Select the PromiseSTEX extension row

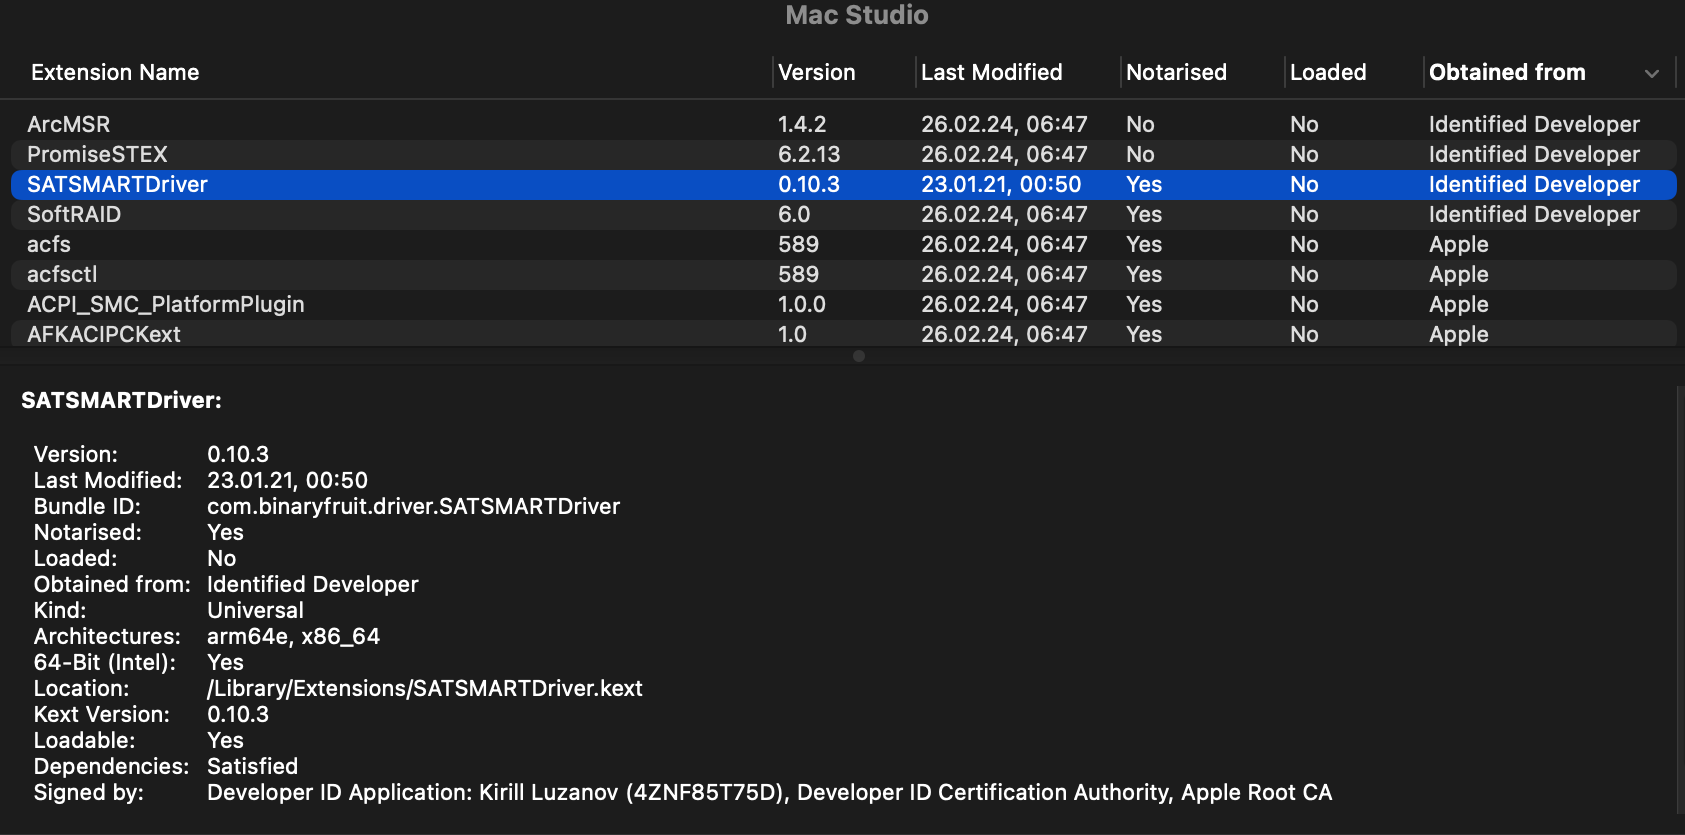coord(843,155)
